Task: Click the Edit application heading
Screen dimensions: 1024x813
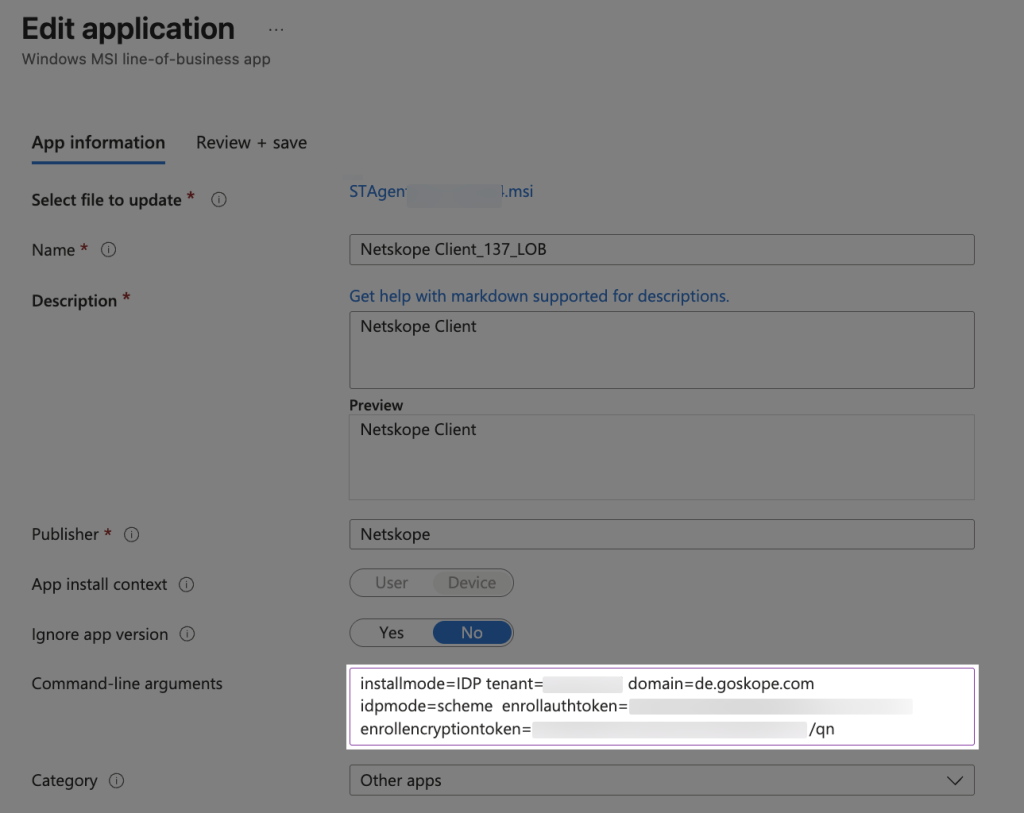Action: coord(128,29)
